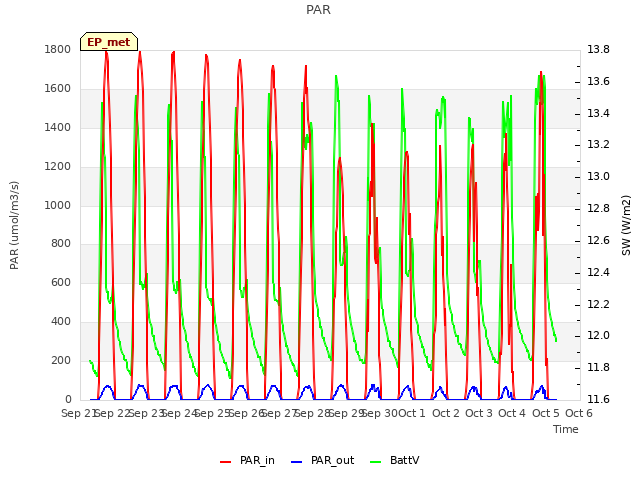Click the 1800 left axis tick

click(58, 50)
